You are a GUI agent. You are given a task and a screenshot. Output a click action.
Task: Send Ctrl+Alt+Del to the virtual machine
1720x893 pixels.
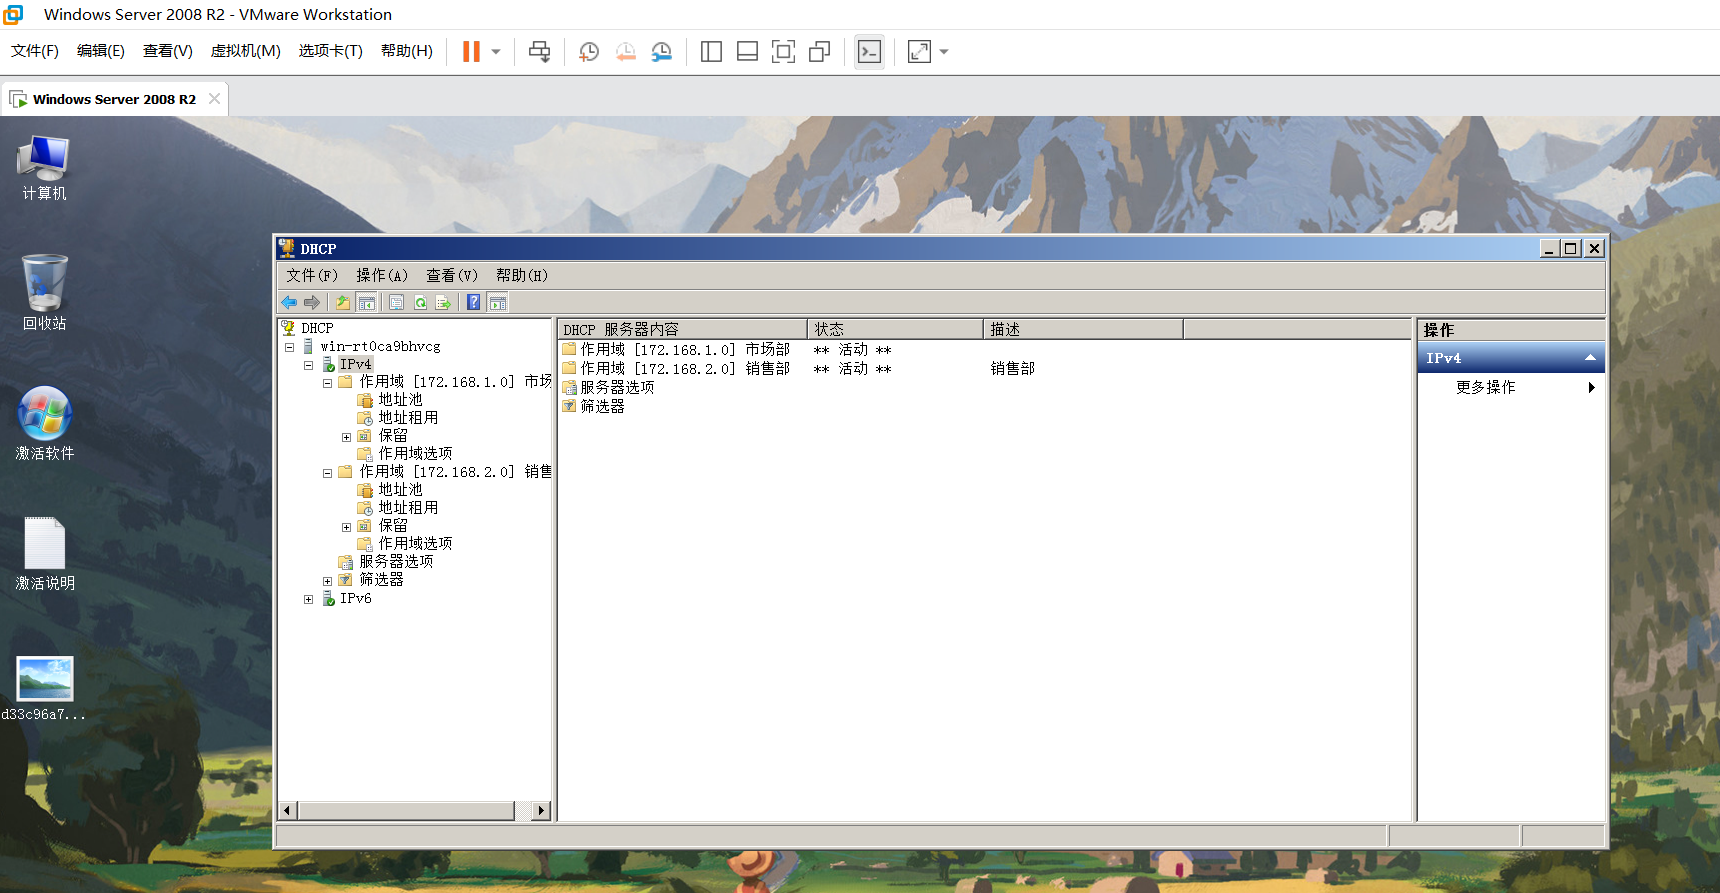point(539,52)
